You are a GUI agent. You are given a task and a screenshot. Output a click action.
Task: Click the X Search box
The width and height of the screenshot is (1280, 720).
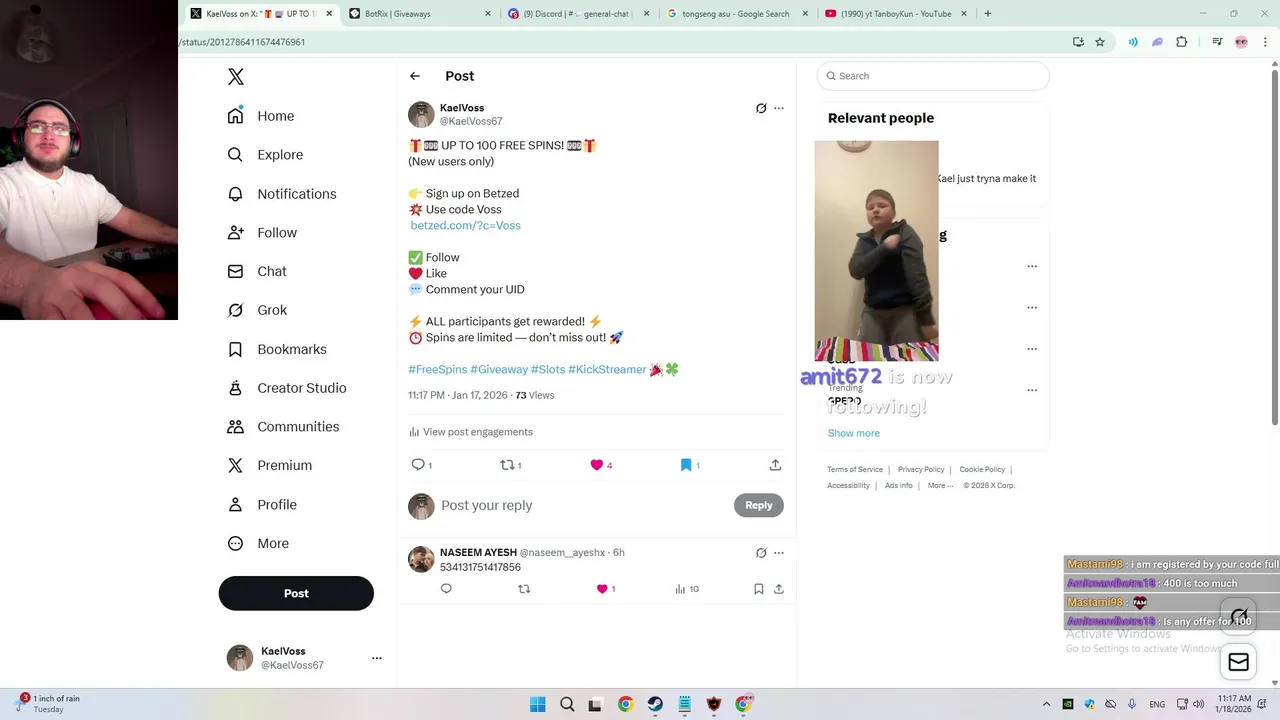click(x=933, y=76)
